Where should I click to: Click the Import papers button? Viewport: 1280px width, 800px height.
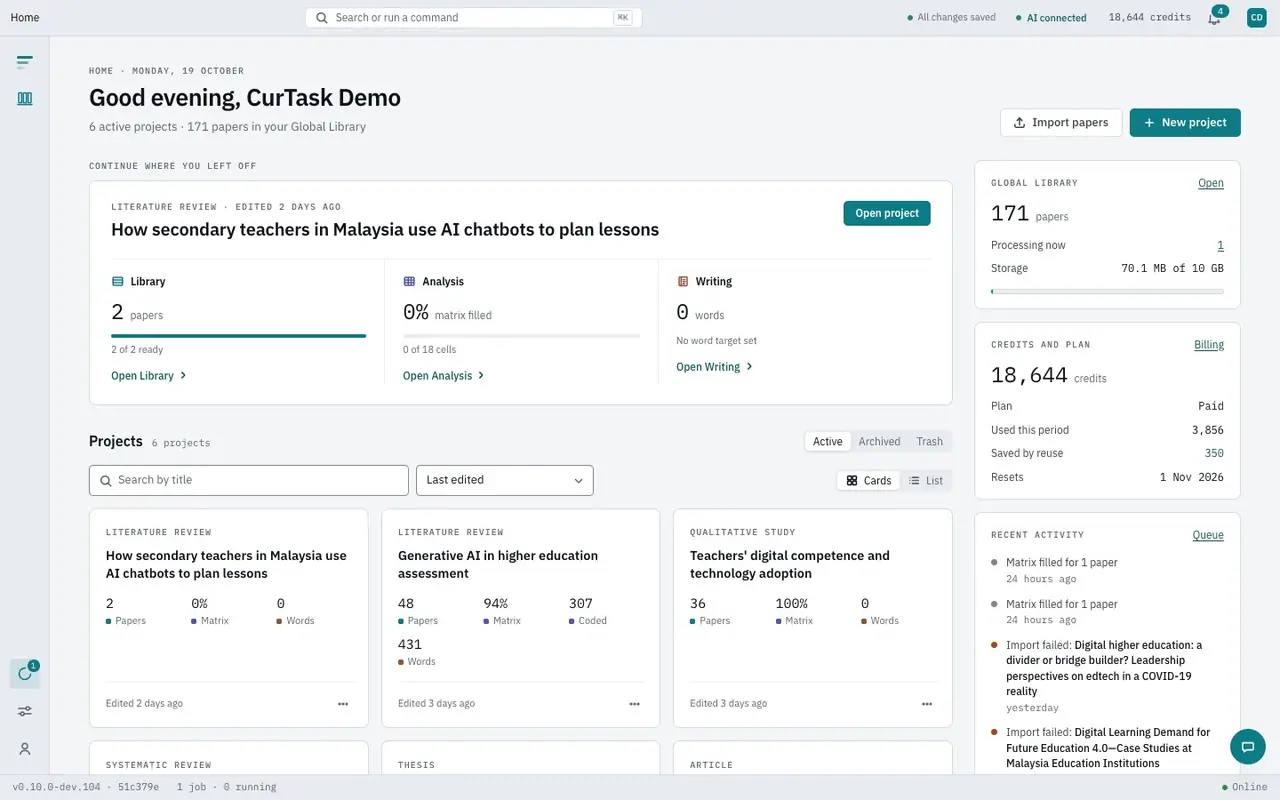(x=1061, y=122)
